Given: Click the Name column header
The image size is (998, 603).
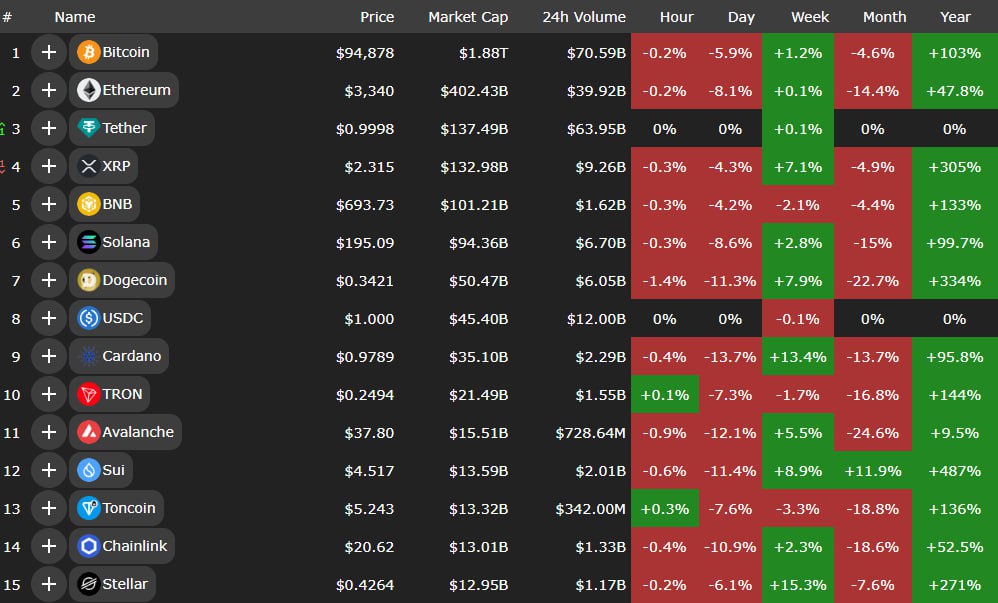Looking at the screenshot, I should 75,17.
